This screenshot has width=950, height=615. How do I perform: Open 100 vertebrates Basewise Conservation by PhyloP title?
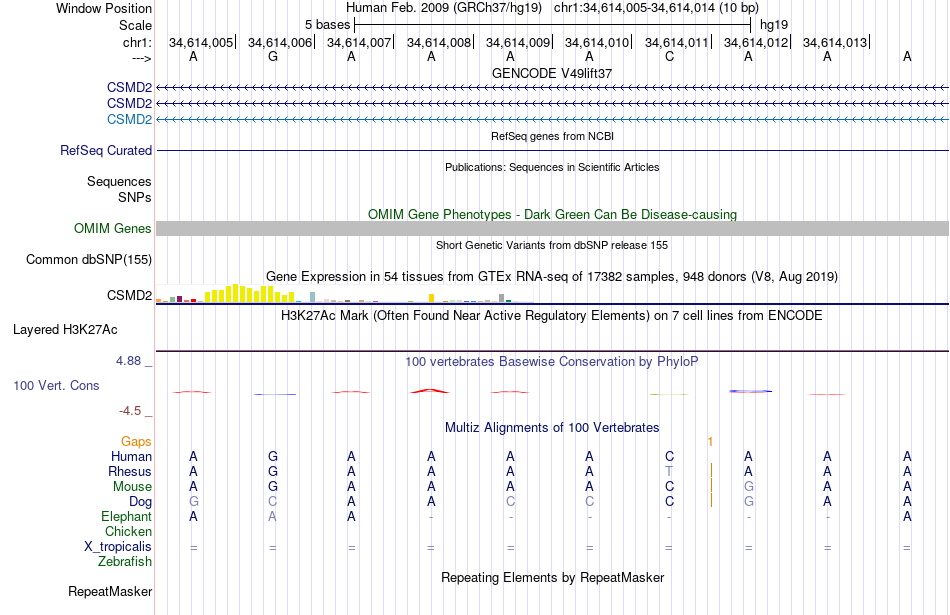[x=551, y=362]
